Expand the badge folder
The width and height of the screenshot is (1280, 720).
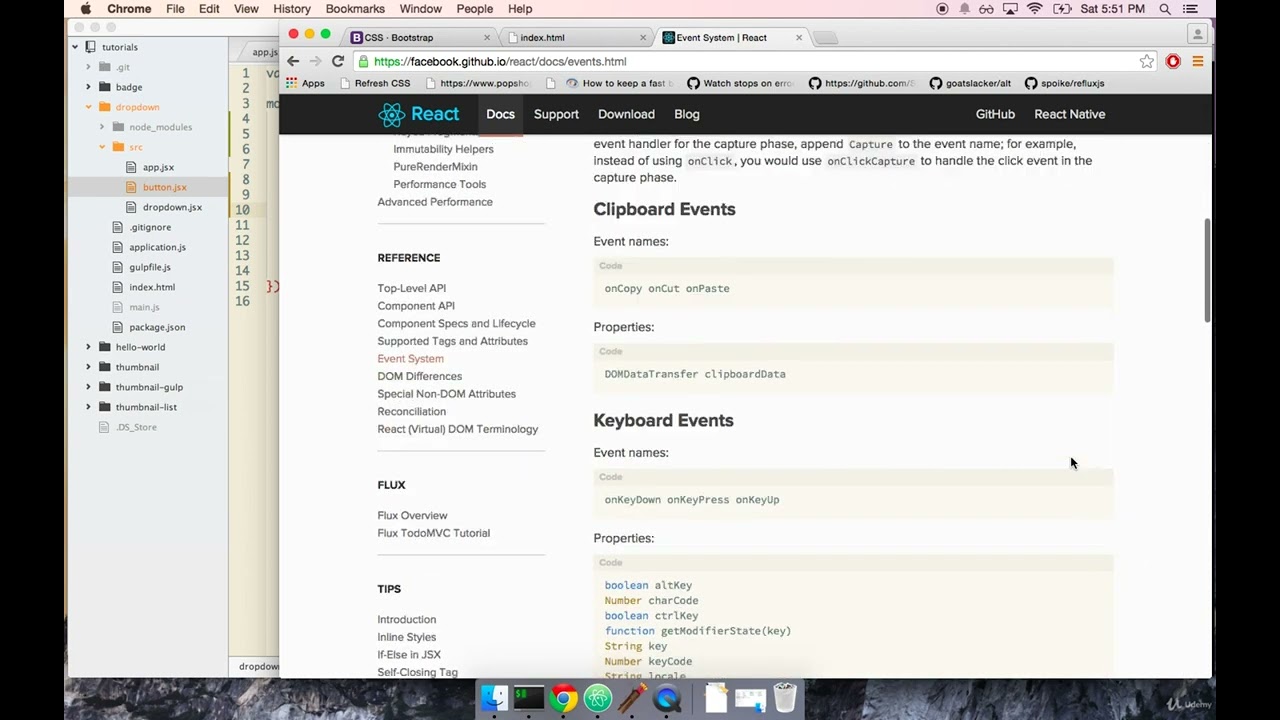[88, 87]
